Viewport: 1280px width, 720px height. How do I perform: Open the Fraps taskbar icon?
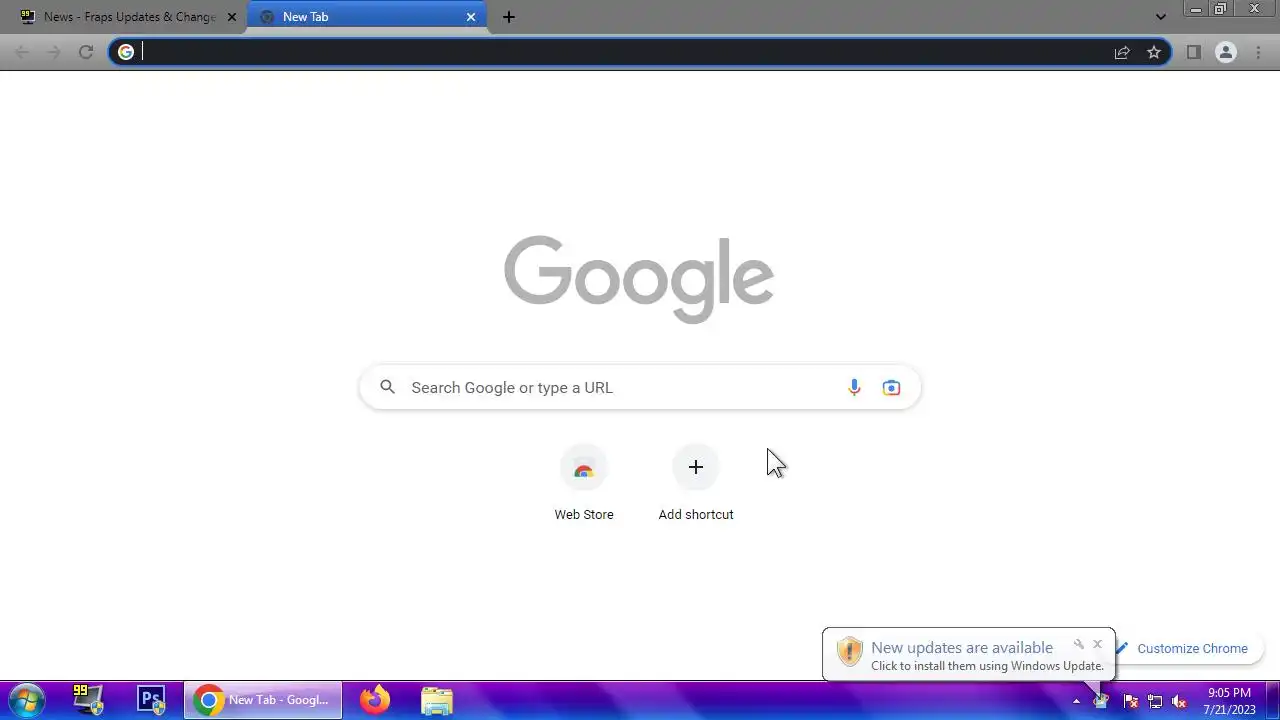(x=89, y=700)
